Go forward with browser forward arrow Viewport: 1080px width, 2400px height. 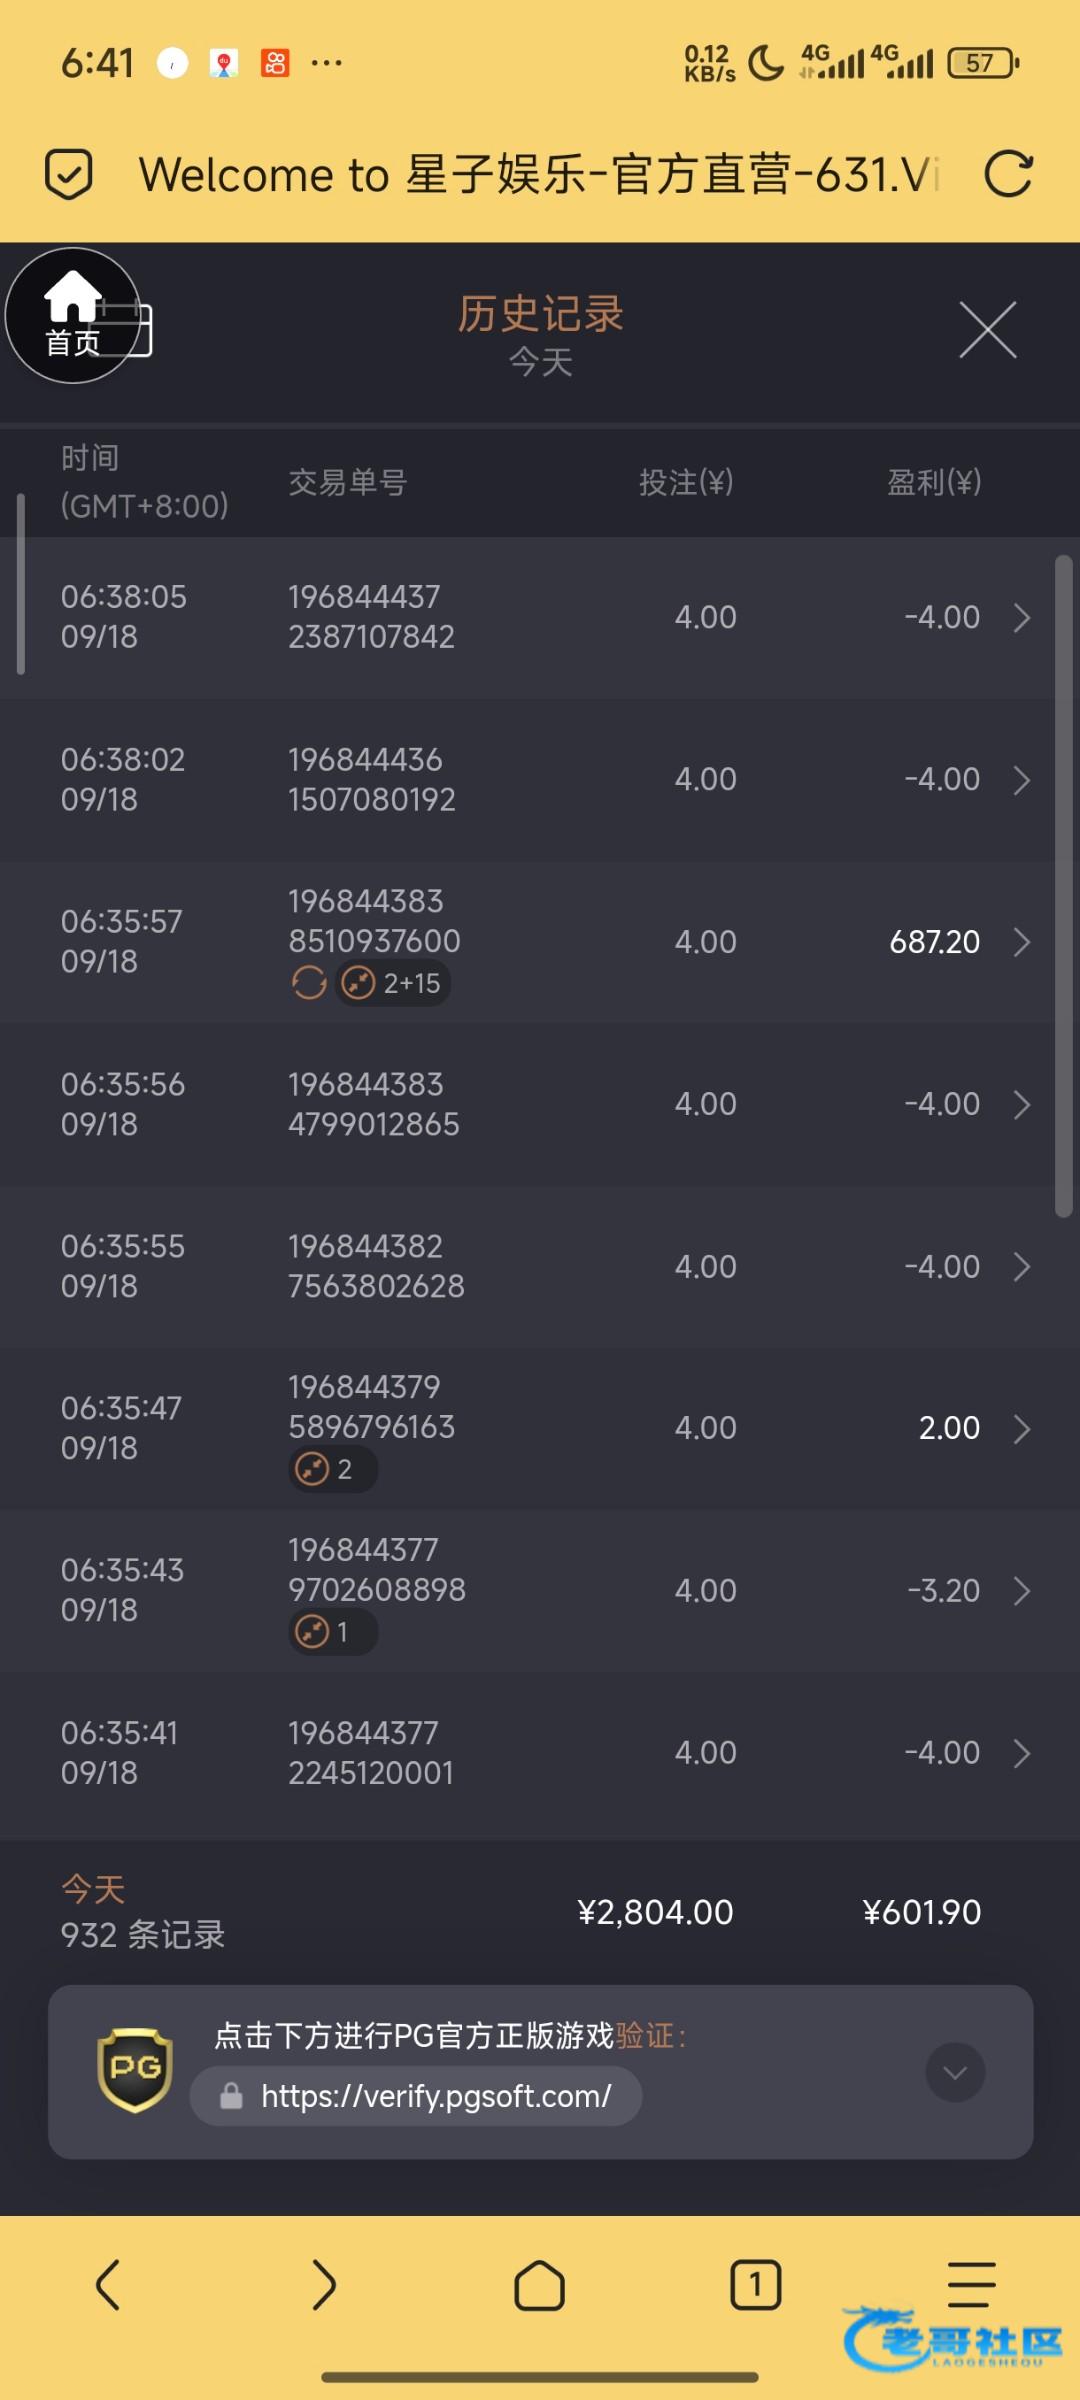(323, 2285)
